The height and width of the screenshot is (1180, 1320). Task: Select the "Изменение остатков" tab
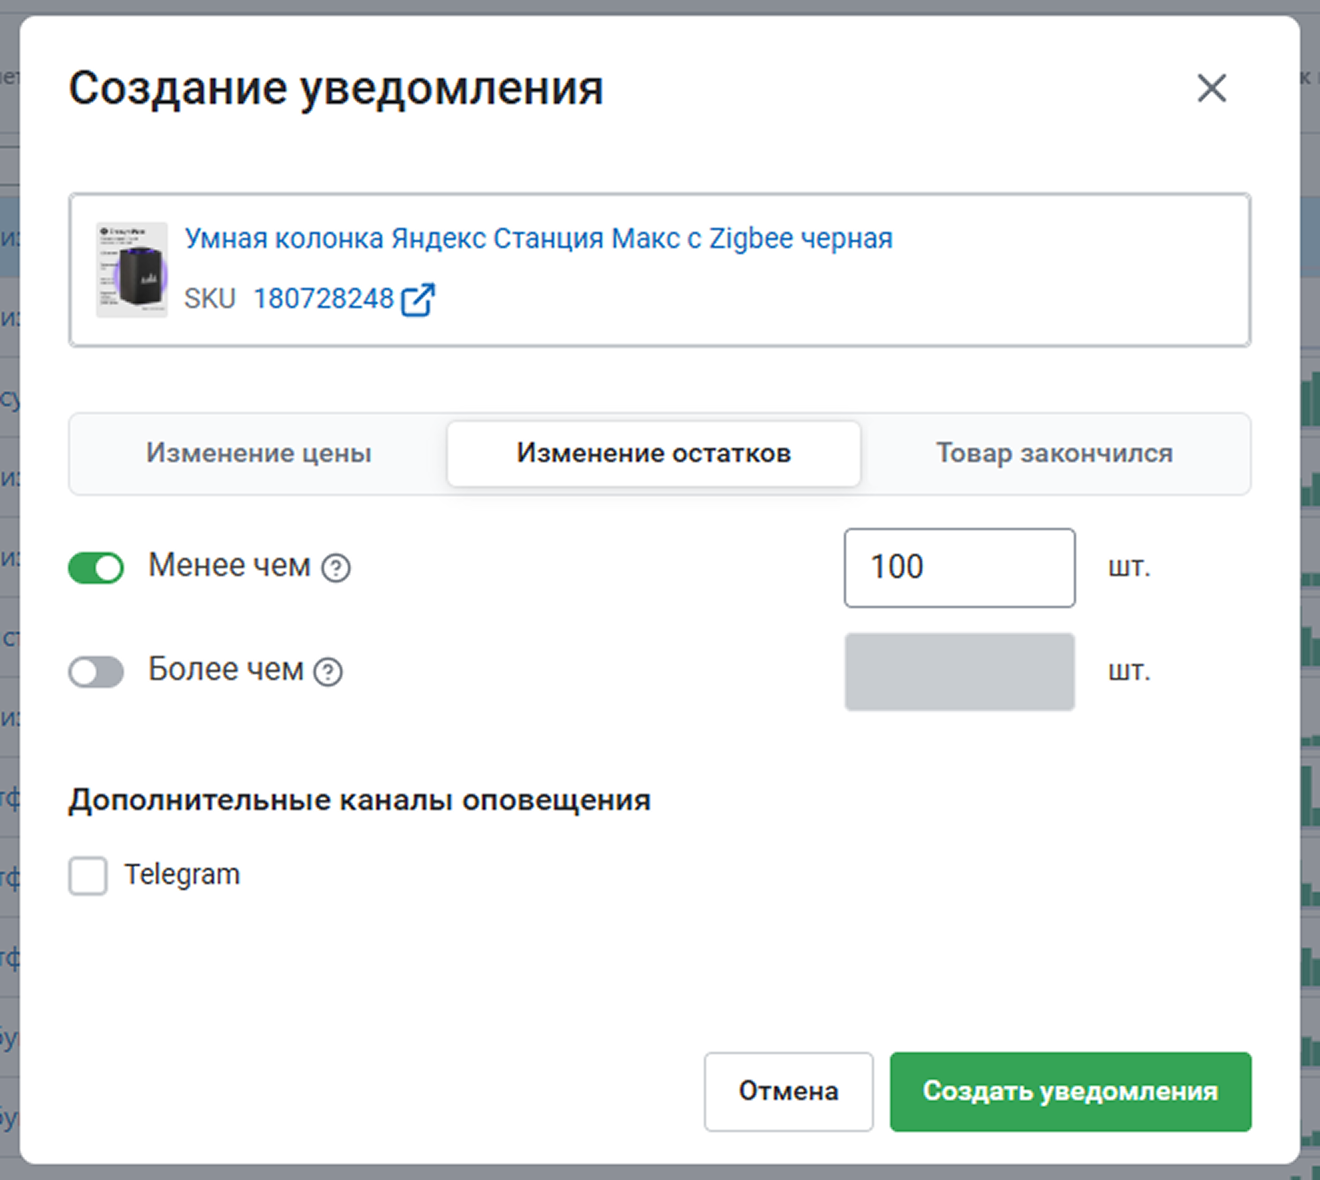click(x=653, y=454)
